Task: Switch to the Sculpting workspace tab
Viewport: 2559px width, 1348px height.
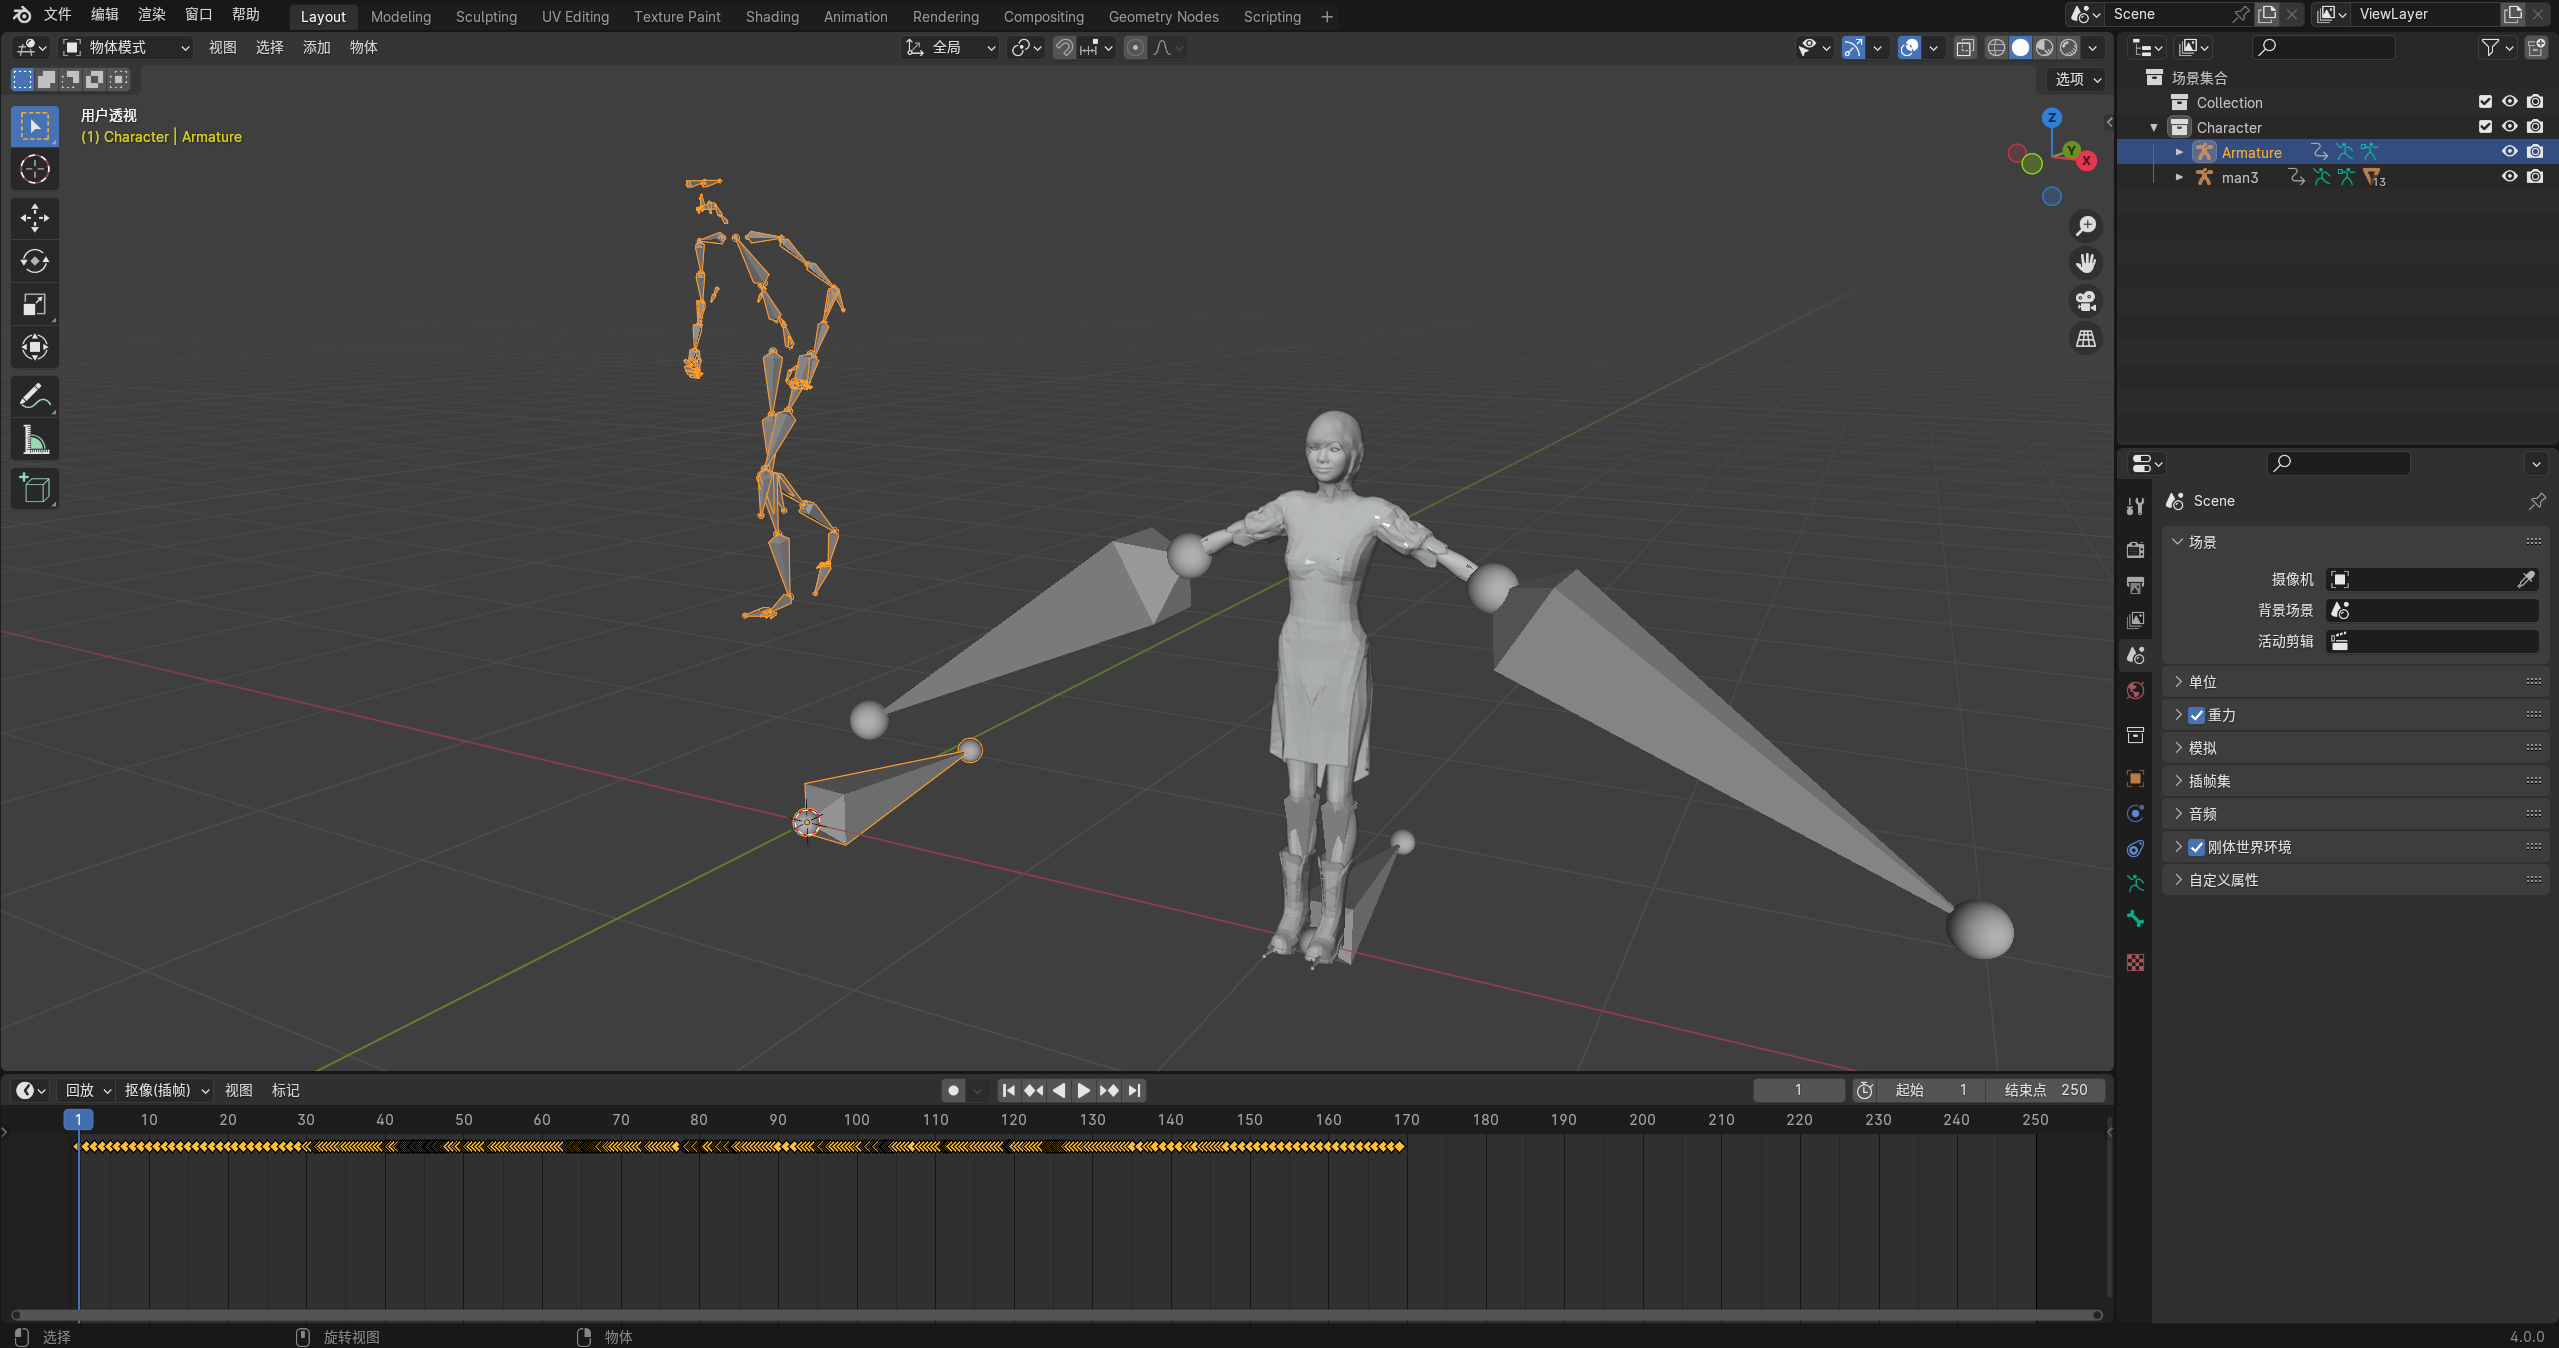Action: [x=486, y=16]
